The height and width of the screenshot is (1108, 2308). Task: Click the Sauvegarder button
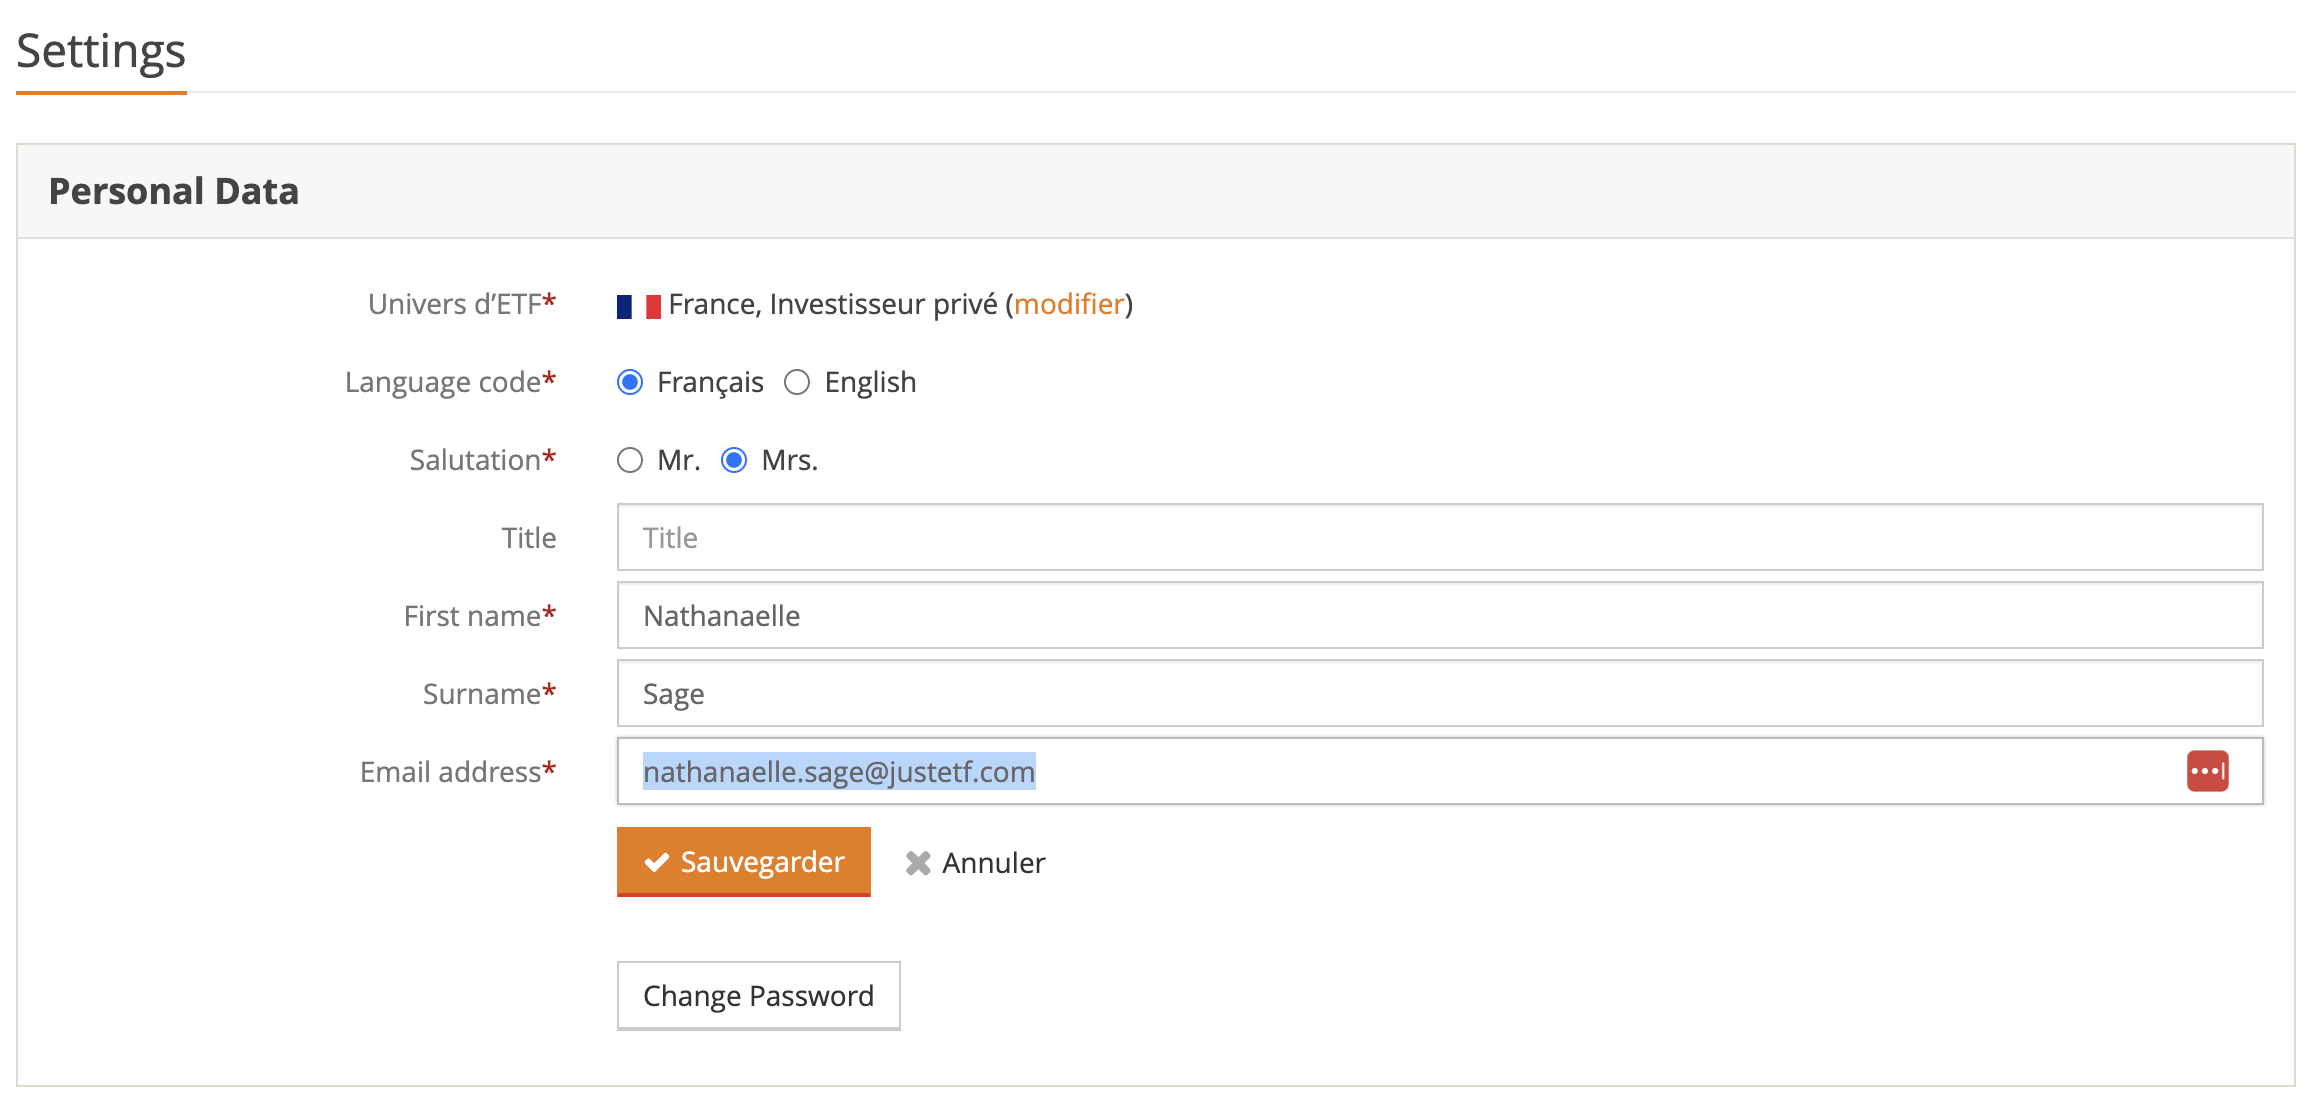[743, 861]
